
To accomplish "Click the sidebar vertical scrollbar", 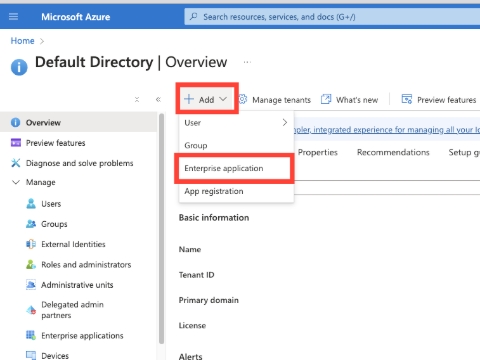I will [162, 229].
